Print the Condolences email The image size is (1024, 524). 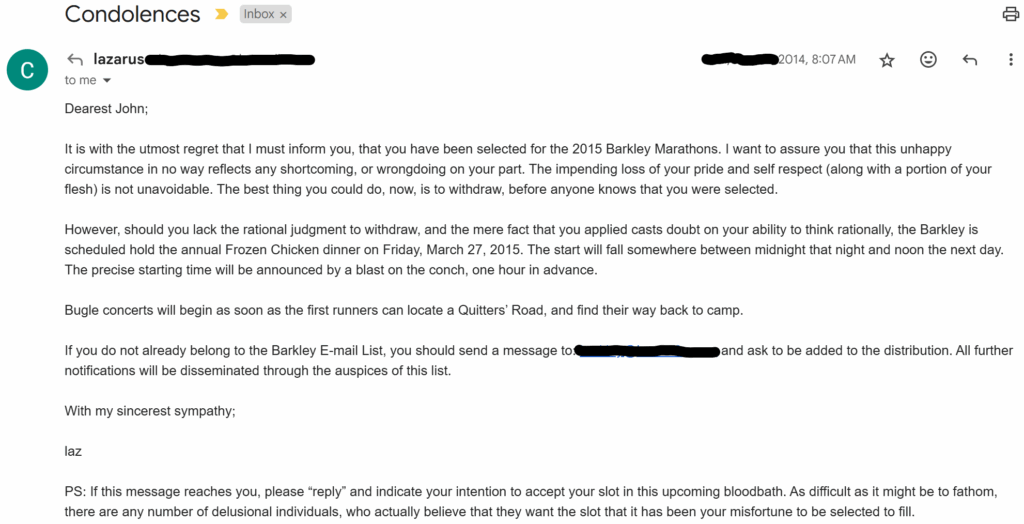1011,14
